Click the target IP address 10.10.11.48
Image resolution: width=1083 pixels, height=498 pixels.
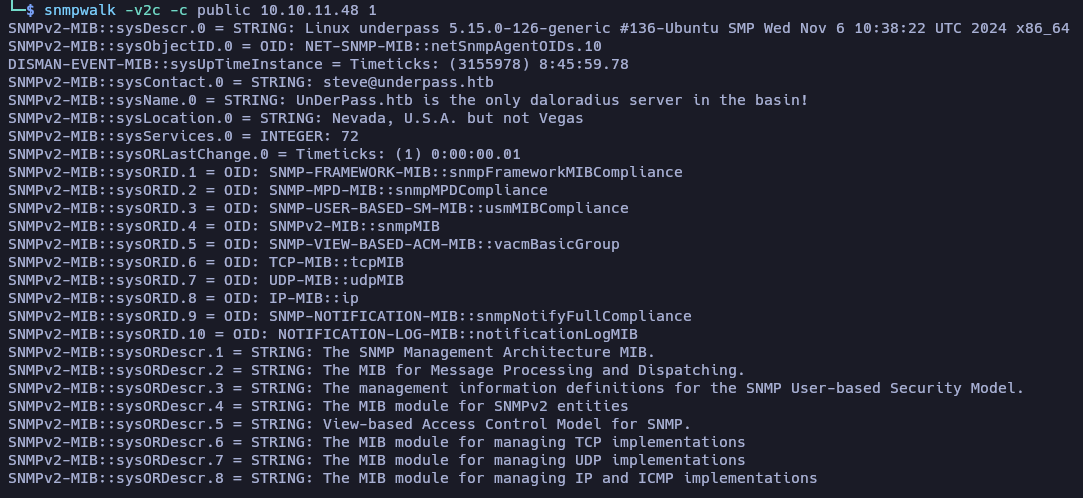point(310,10)
